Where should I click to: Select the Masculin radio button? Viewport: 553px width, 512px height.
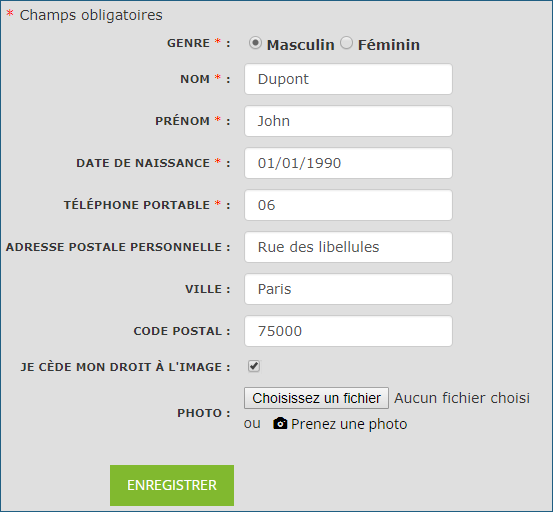click(x=255, y=43)
